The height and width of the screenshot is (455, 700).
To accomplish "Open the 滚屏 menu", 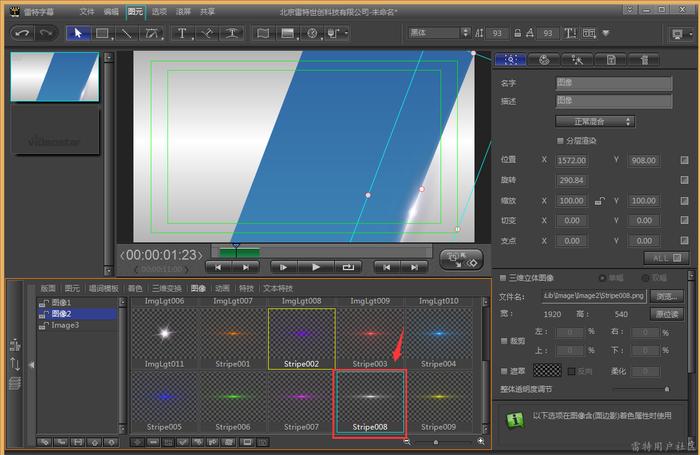I will (x=183, y=12).
